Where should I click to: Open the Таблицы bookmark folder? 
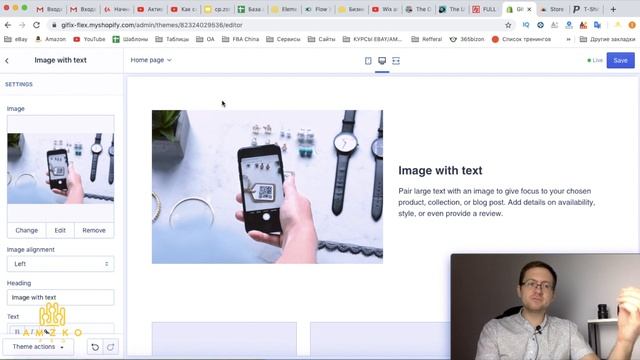coord(172,39)
